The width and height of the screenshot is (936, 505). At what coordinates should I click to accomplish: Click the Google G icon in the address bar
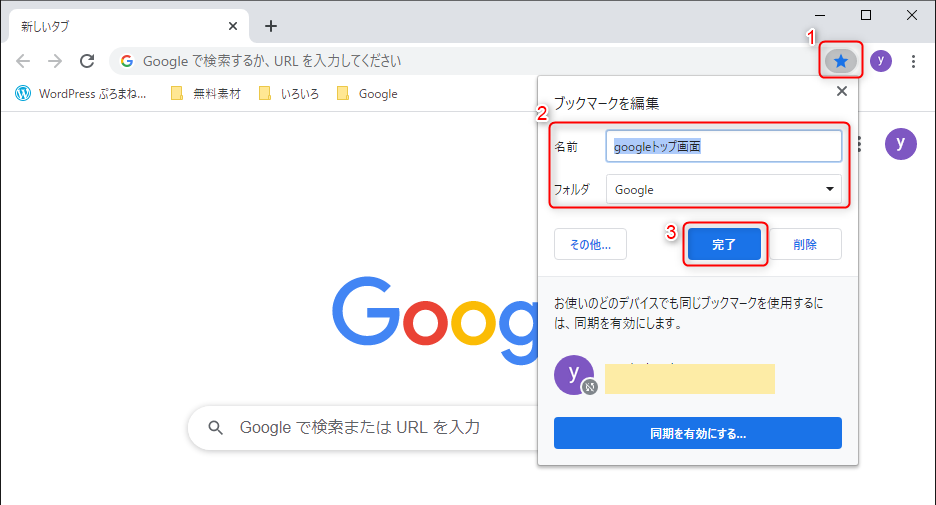127,61
